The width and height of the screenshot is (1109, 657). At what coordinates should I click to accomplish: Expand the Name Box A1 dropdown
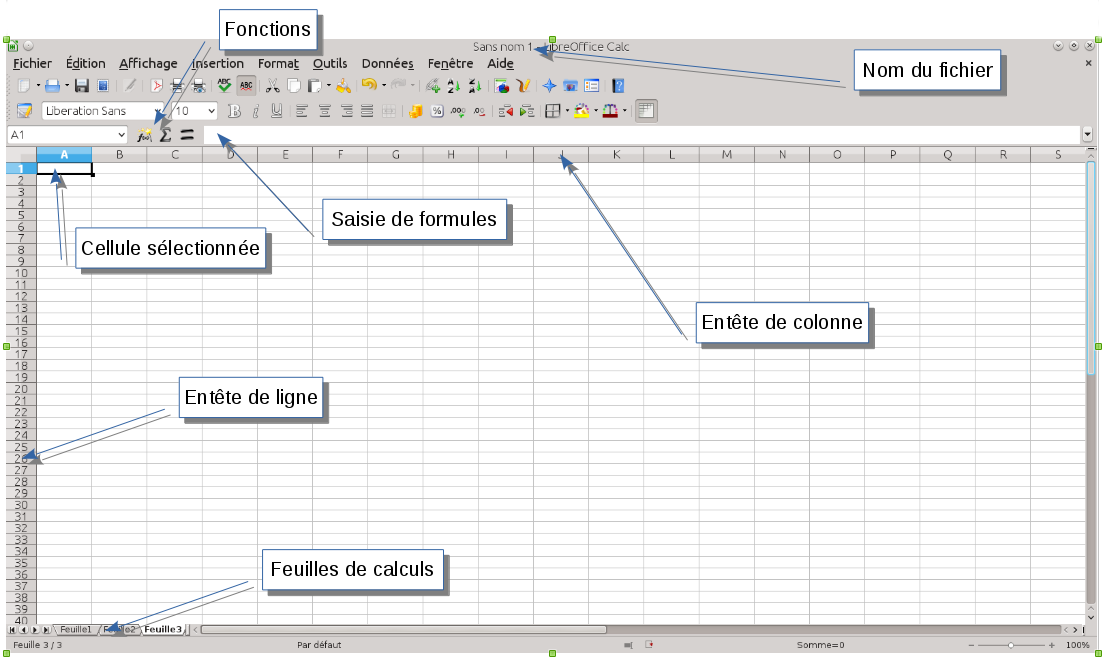tap(122, 134)
